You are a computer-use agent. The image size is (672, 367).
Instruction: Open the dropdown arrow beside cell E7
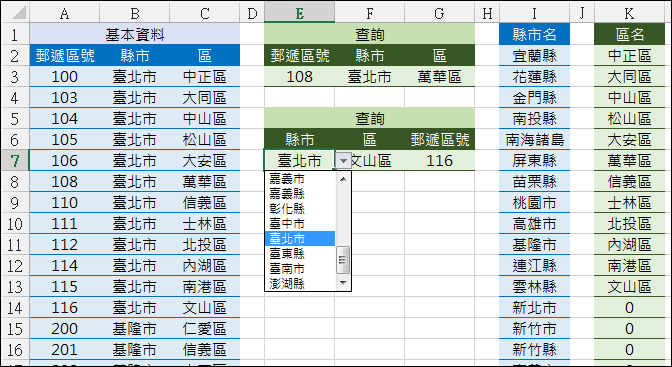343,161
